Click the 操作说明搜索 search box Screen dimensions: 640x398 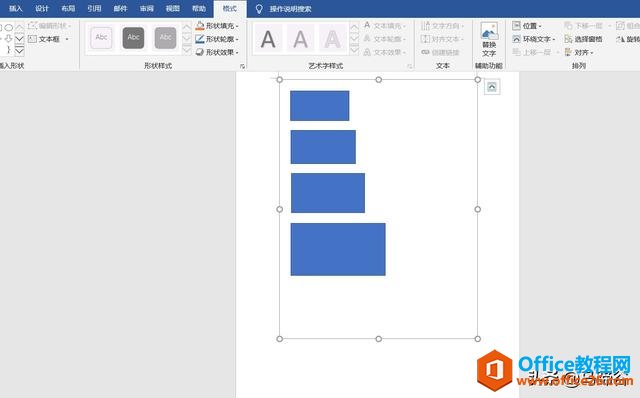pyautogui.click(x=290, y=9)
